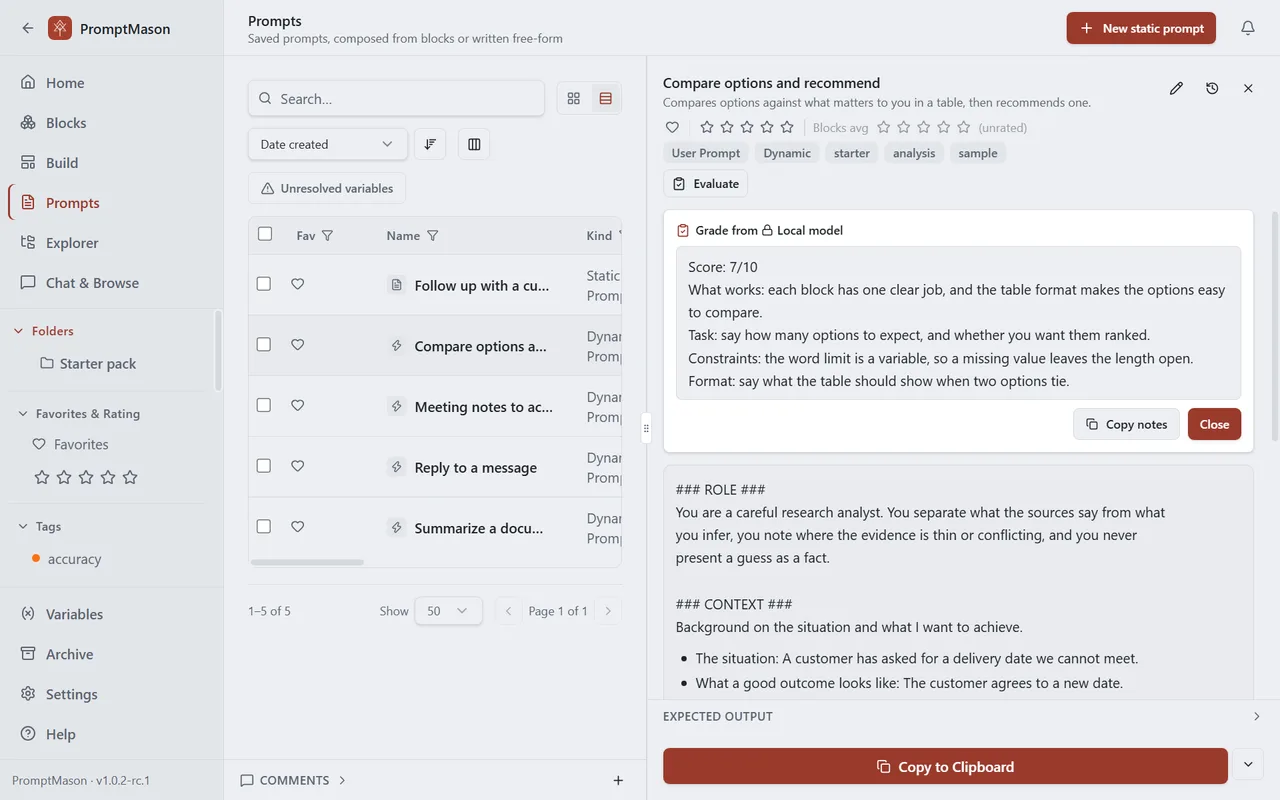Open Chat & Browse
1280x800 pixels.
pyautogui.click(x=112, y=283)
